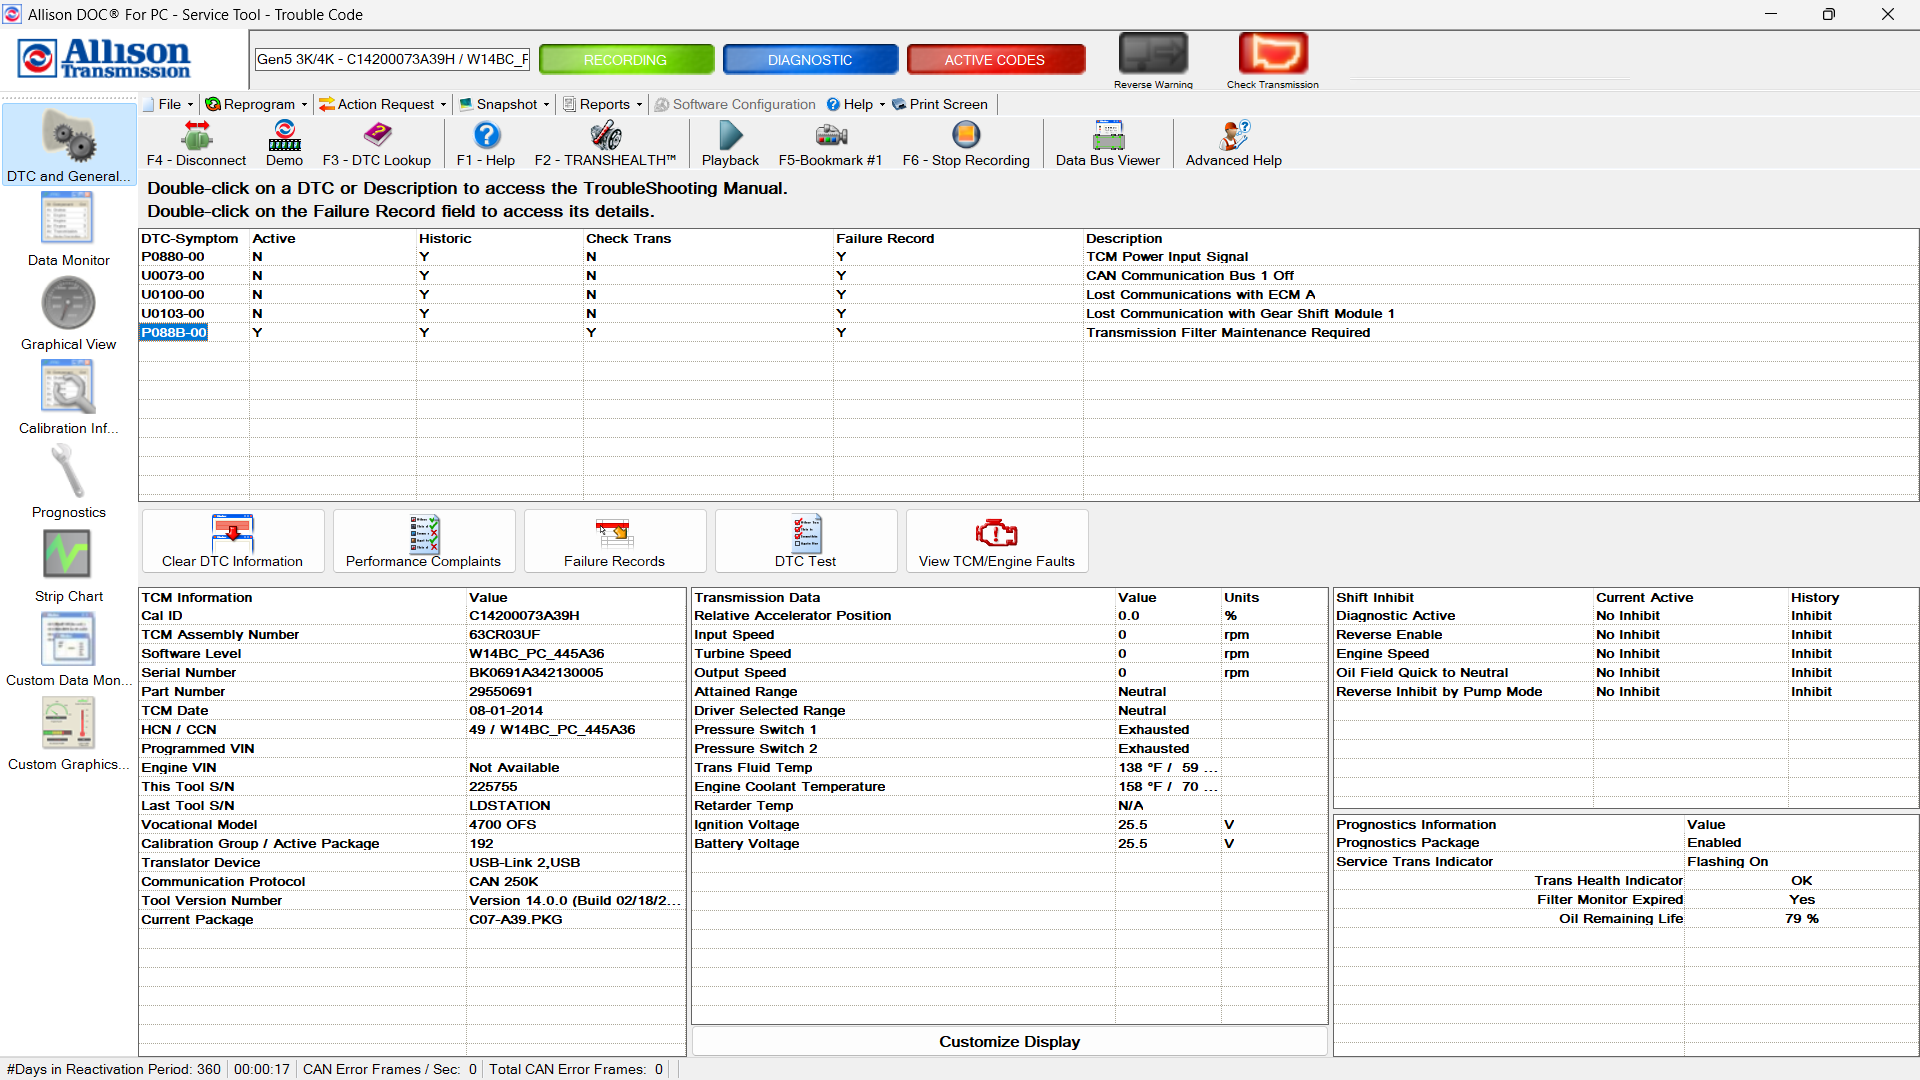
Task: Open the File menu
Action: [x=168, y=104]
